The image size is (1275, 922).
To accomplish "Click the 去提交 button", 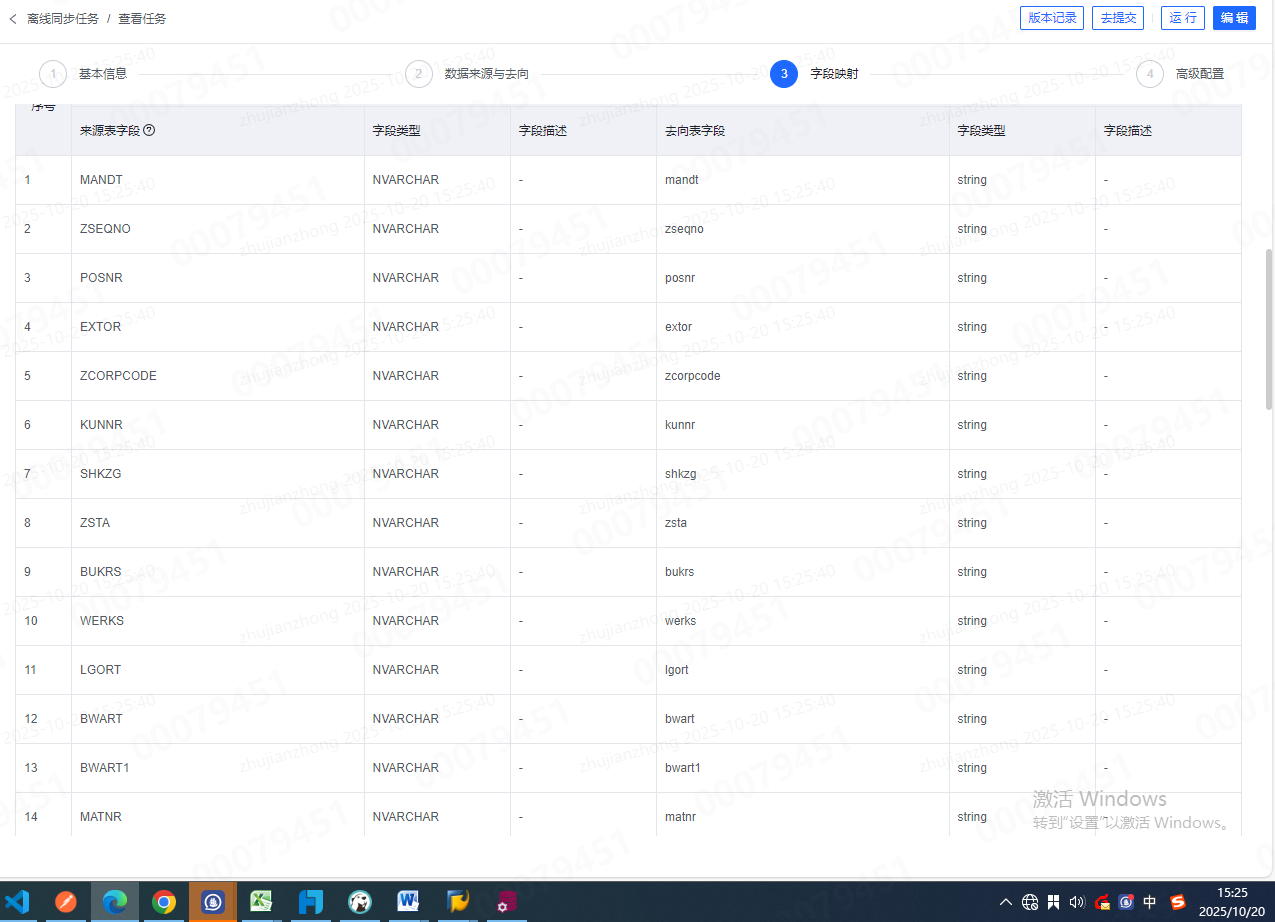I will point(1118,18).
